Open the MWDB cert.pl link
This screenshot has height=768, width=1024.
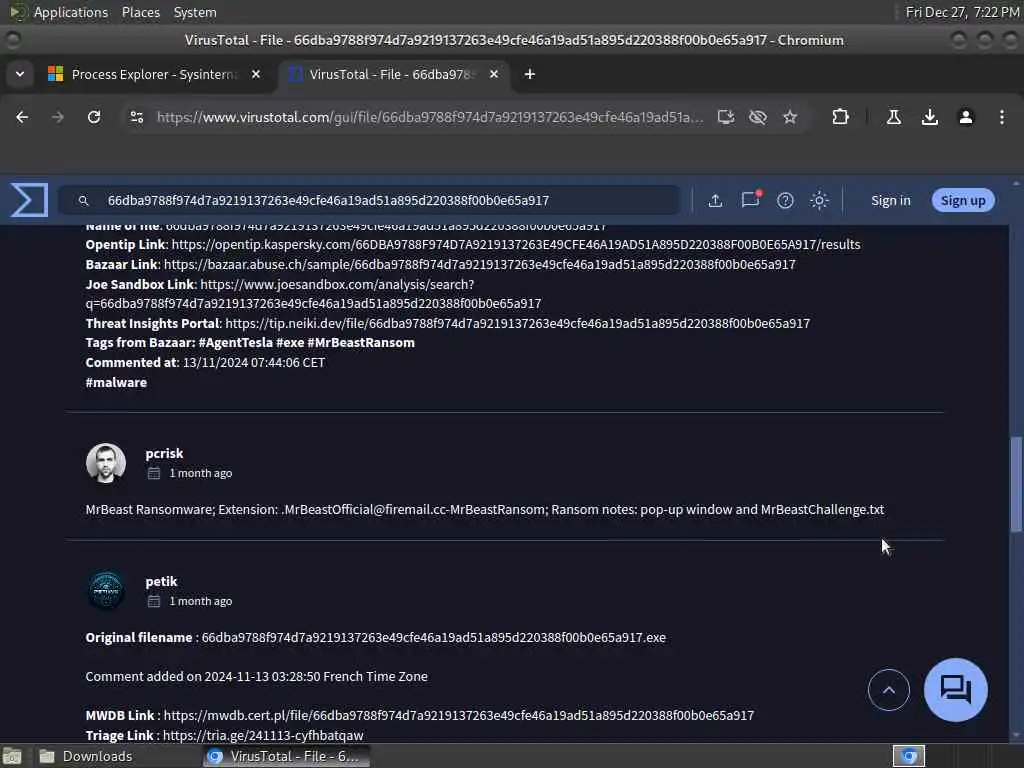pyautogui.click(x=458, y=716)
